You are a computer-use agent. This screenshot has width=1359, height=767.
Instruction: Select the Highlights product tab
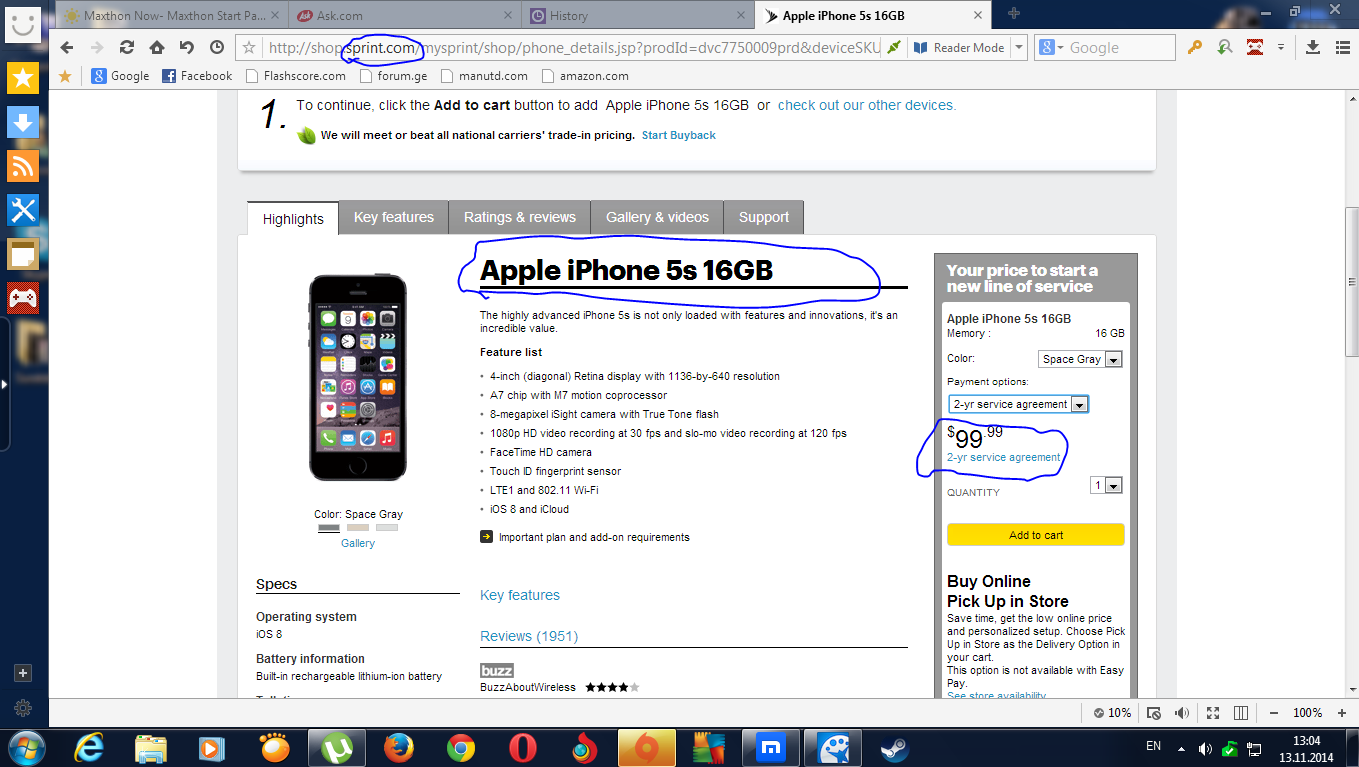(293, 218)
